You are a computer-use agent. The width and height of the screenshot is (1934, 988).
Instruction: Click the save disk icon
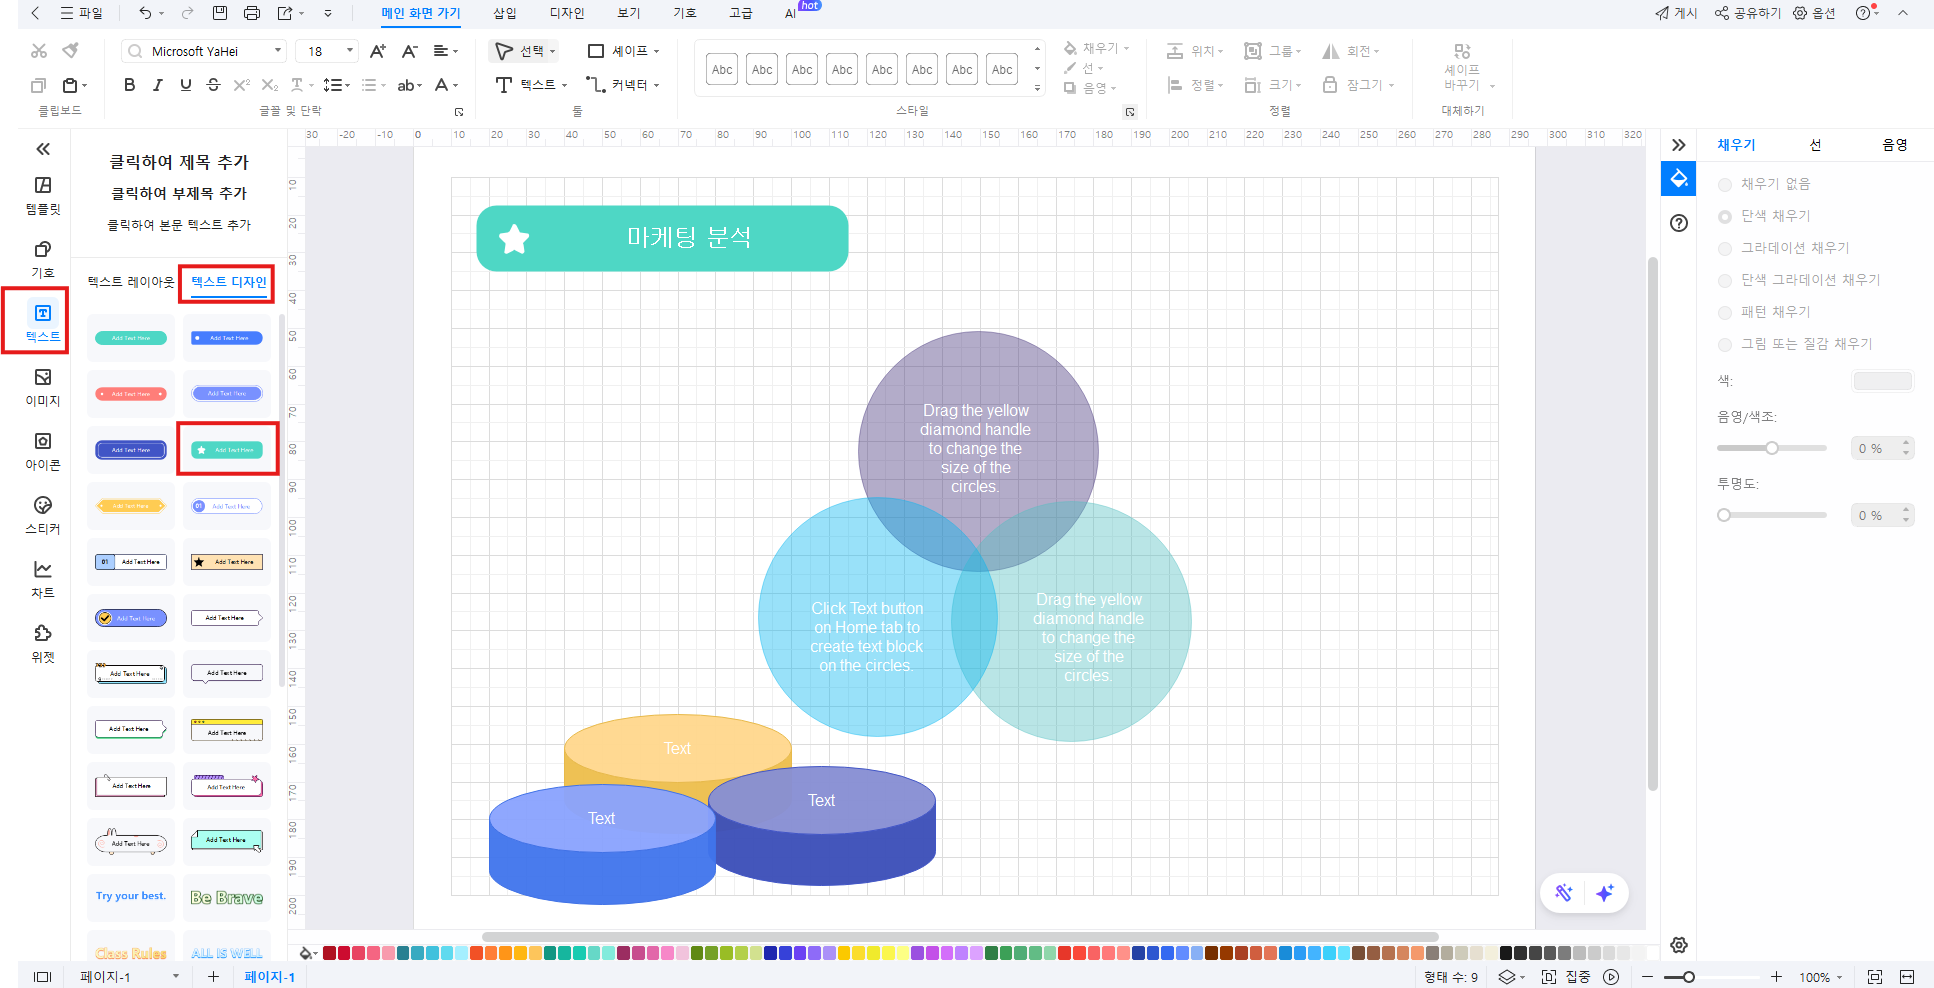220,13
